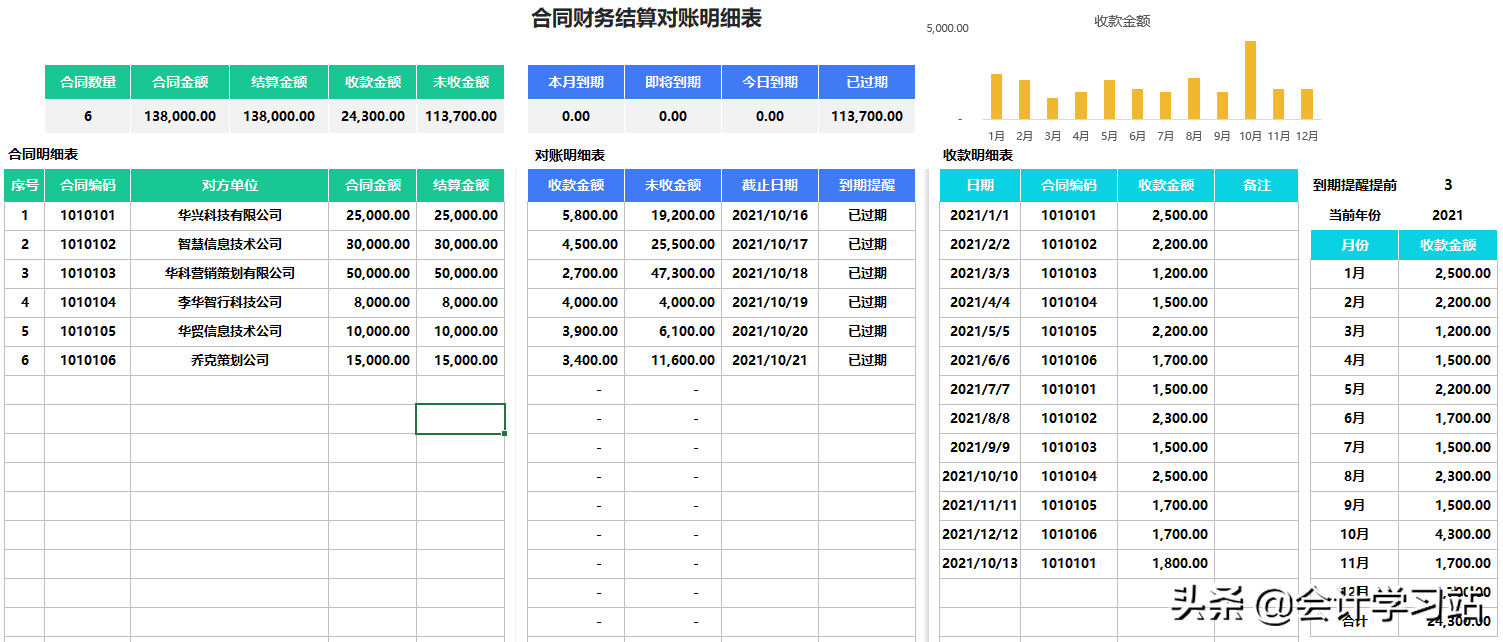The height and width of the screenshot is (642, 1503).
Task: Click the 本月到期 summary header
Action: (575, 82)
